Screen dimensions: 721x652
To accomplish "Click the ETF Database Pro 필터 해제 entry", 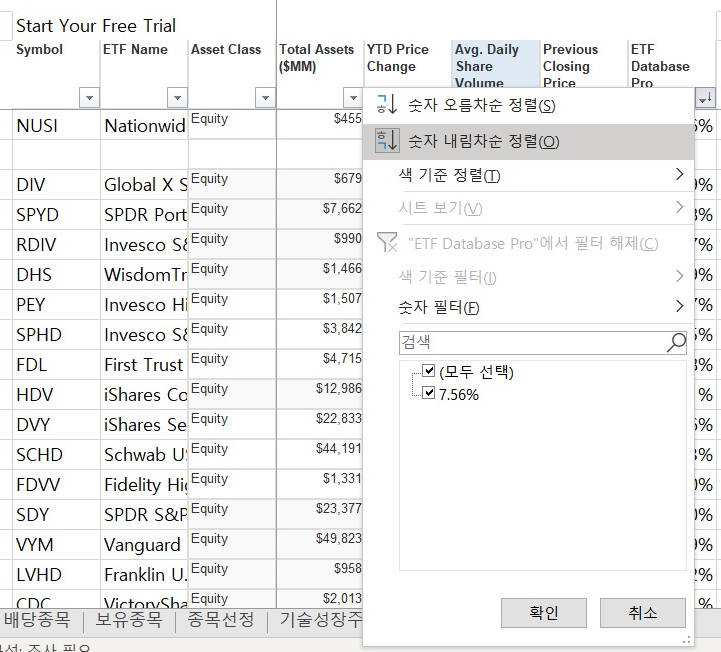I will (528, 243).
